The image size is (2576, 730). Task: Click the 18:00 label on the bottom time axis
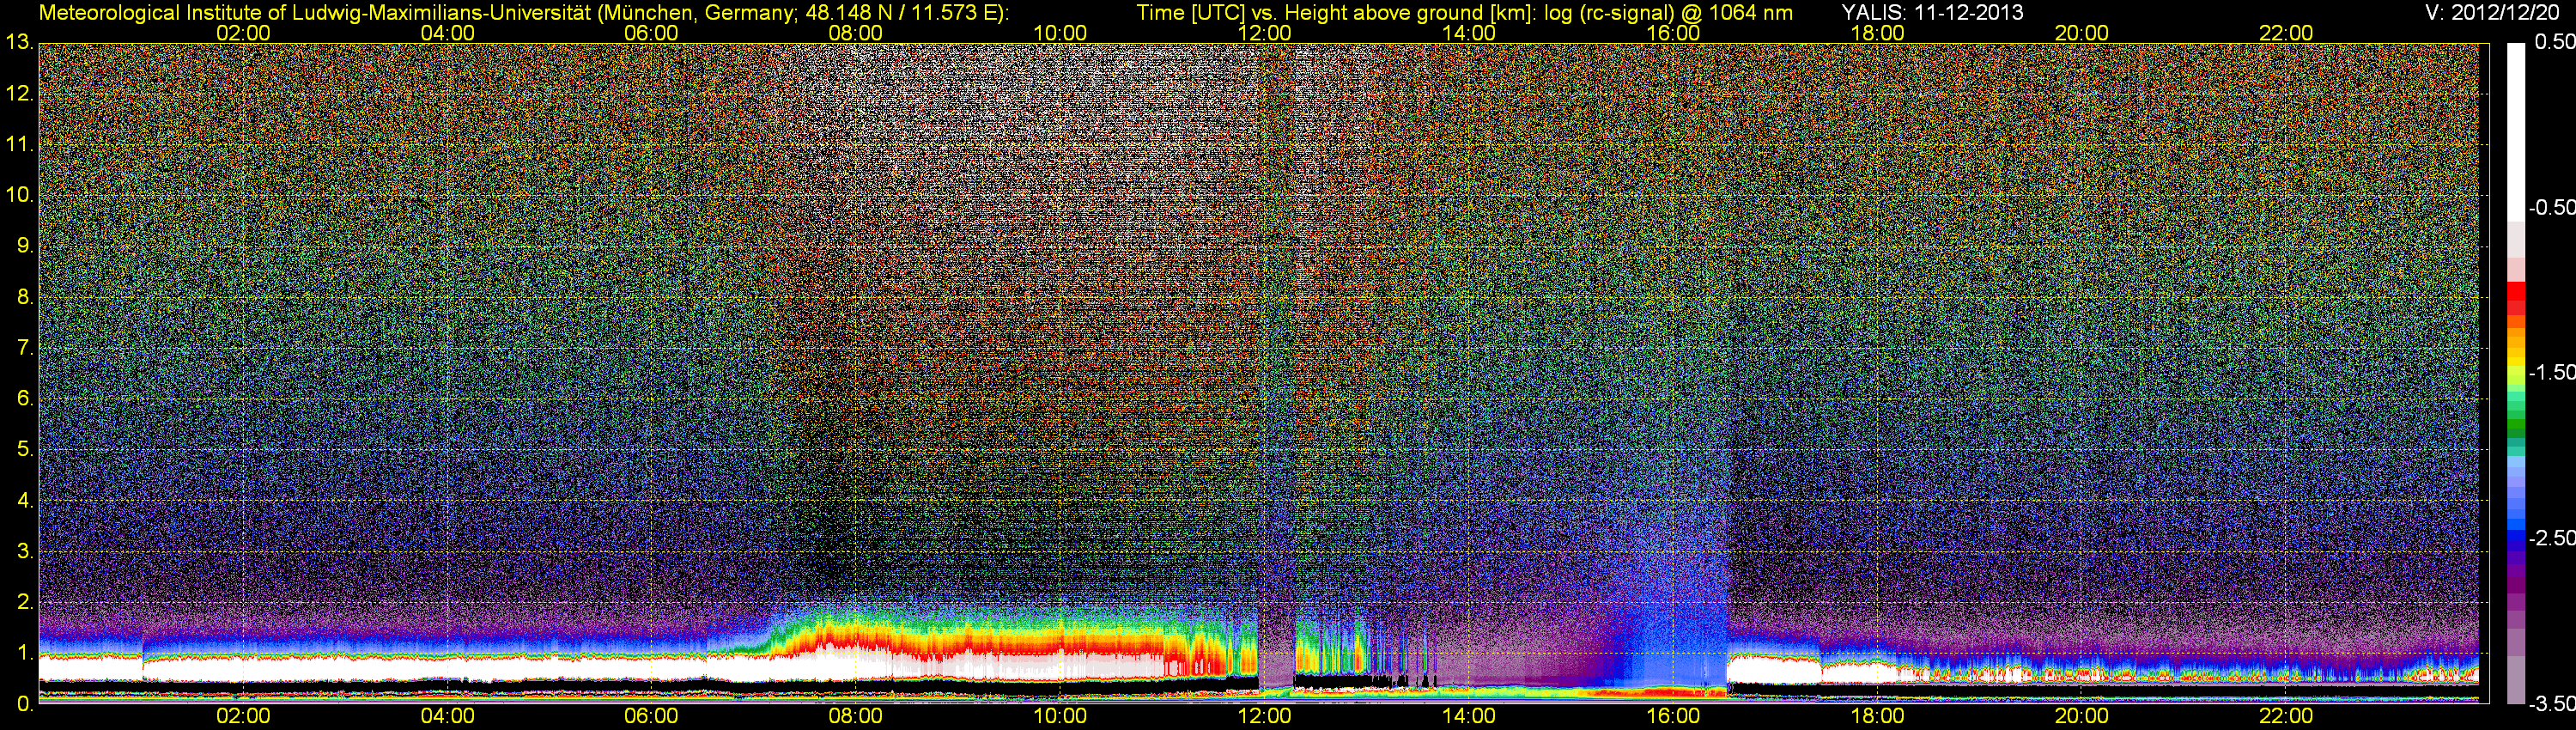[x=1877, y=716]
